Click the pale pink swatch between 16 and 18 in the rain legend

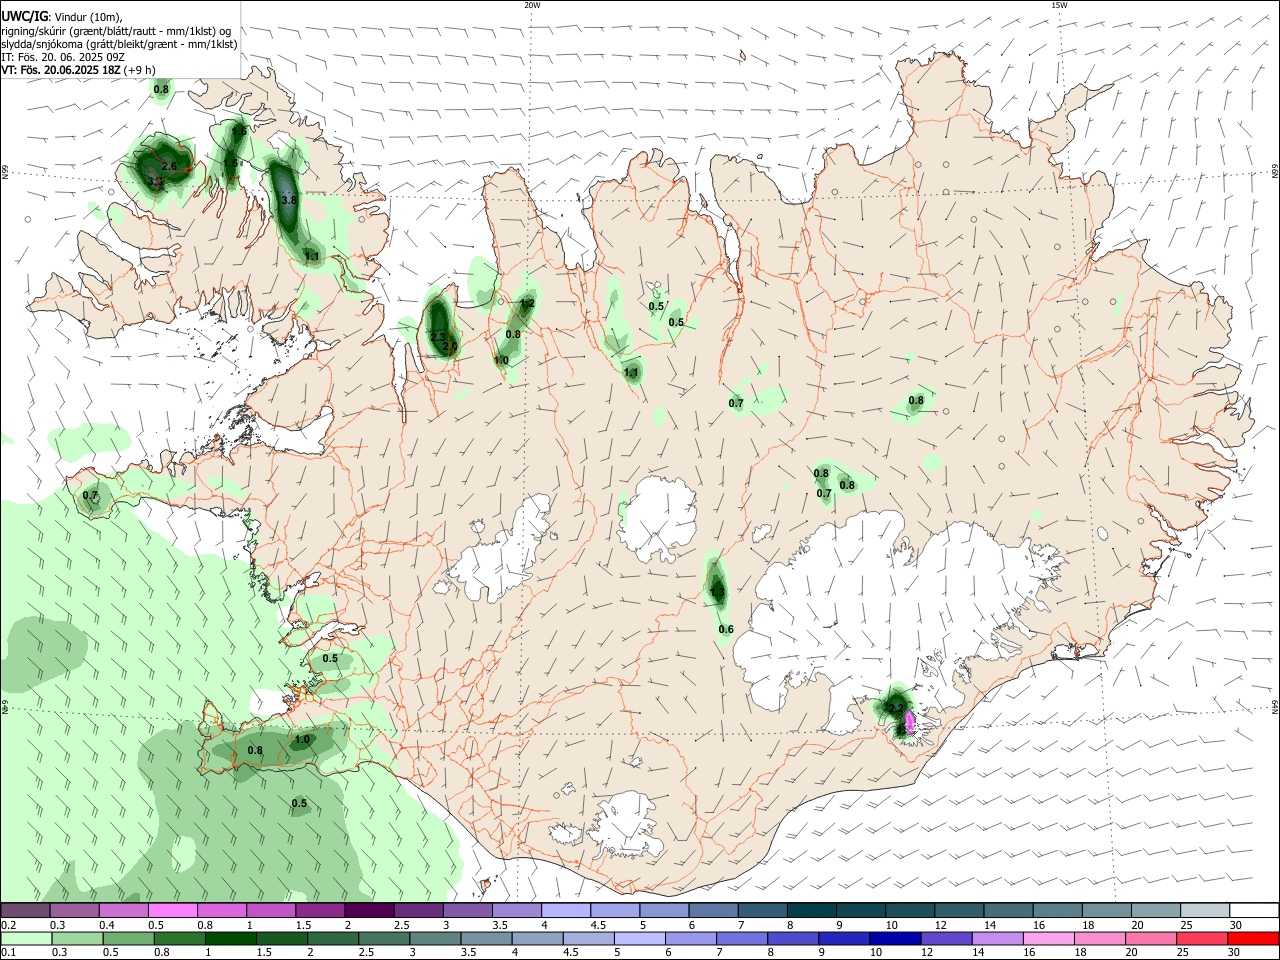point(1048,938)
